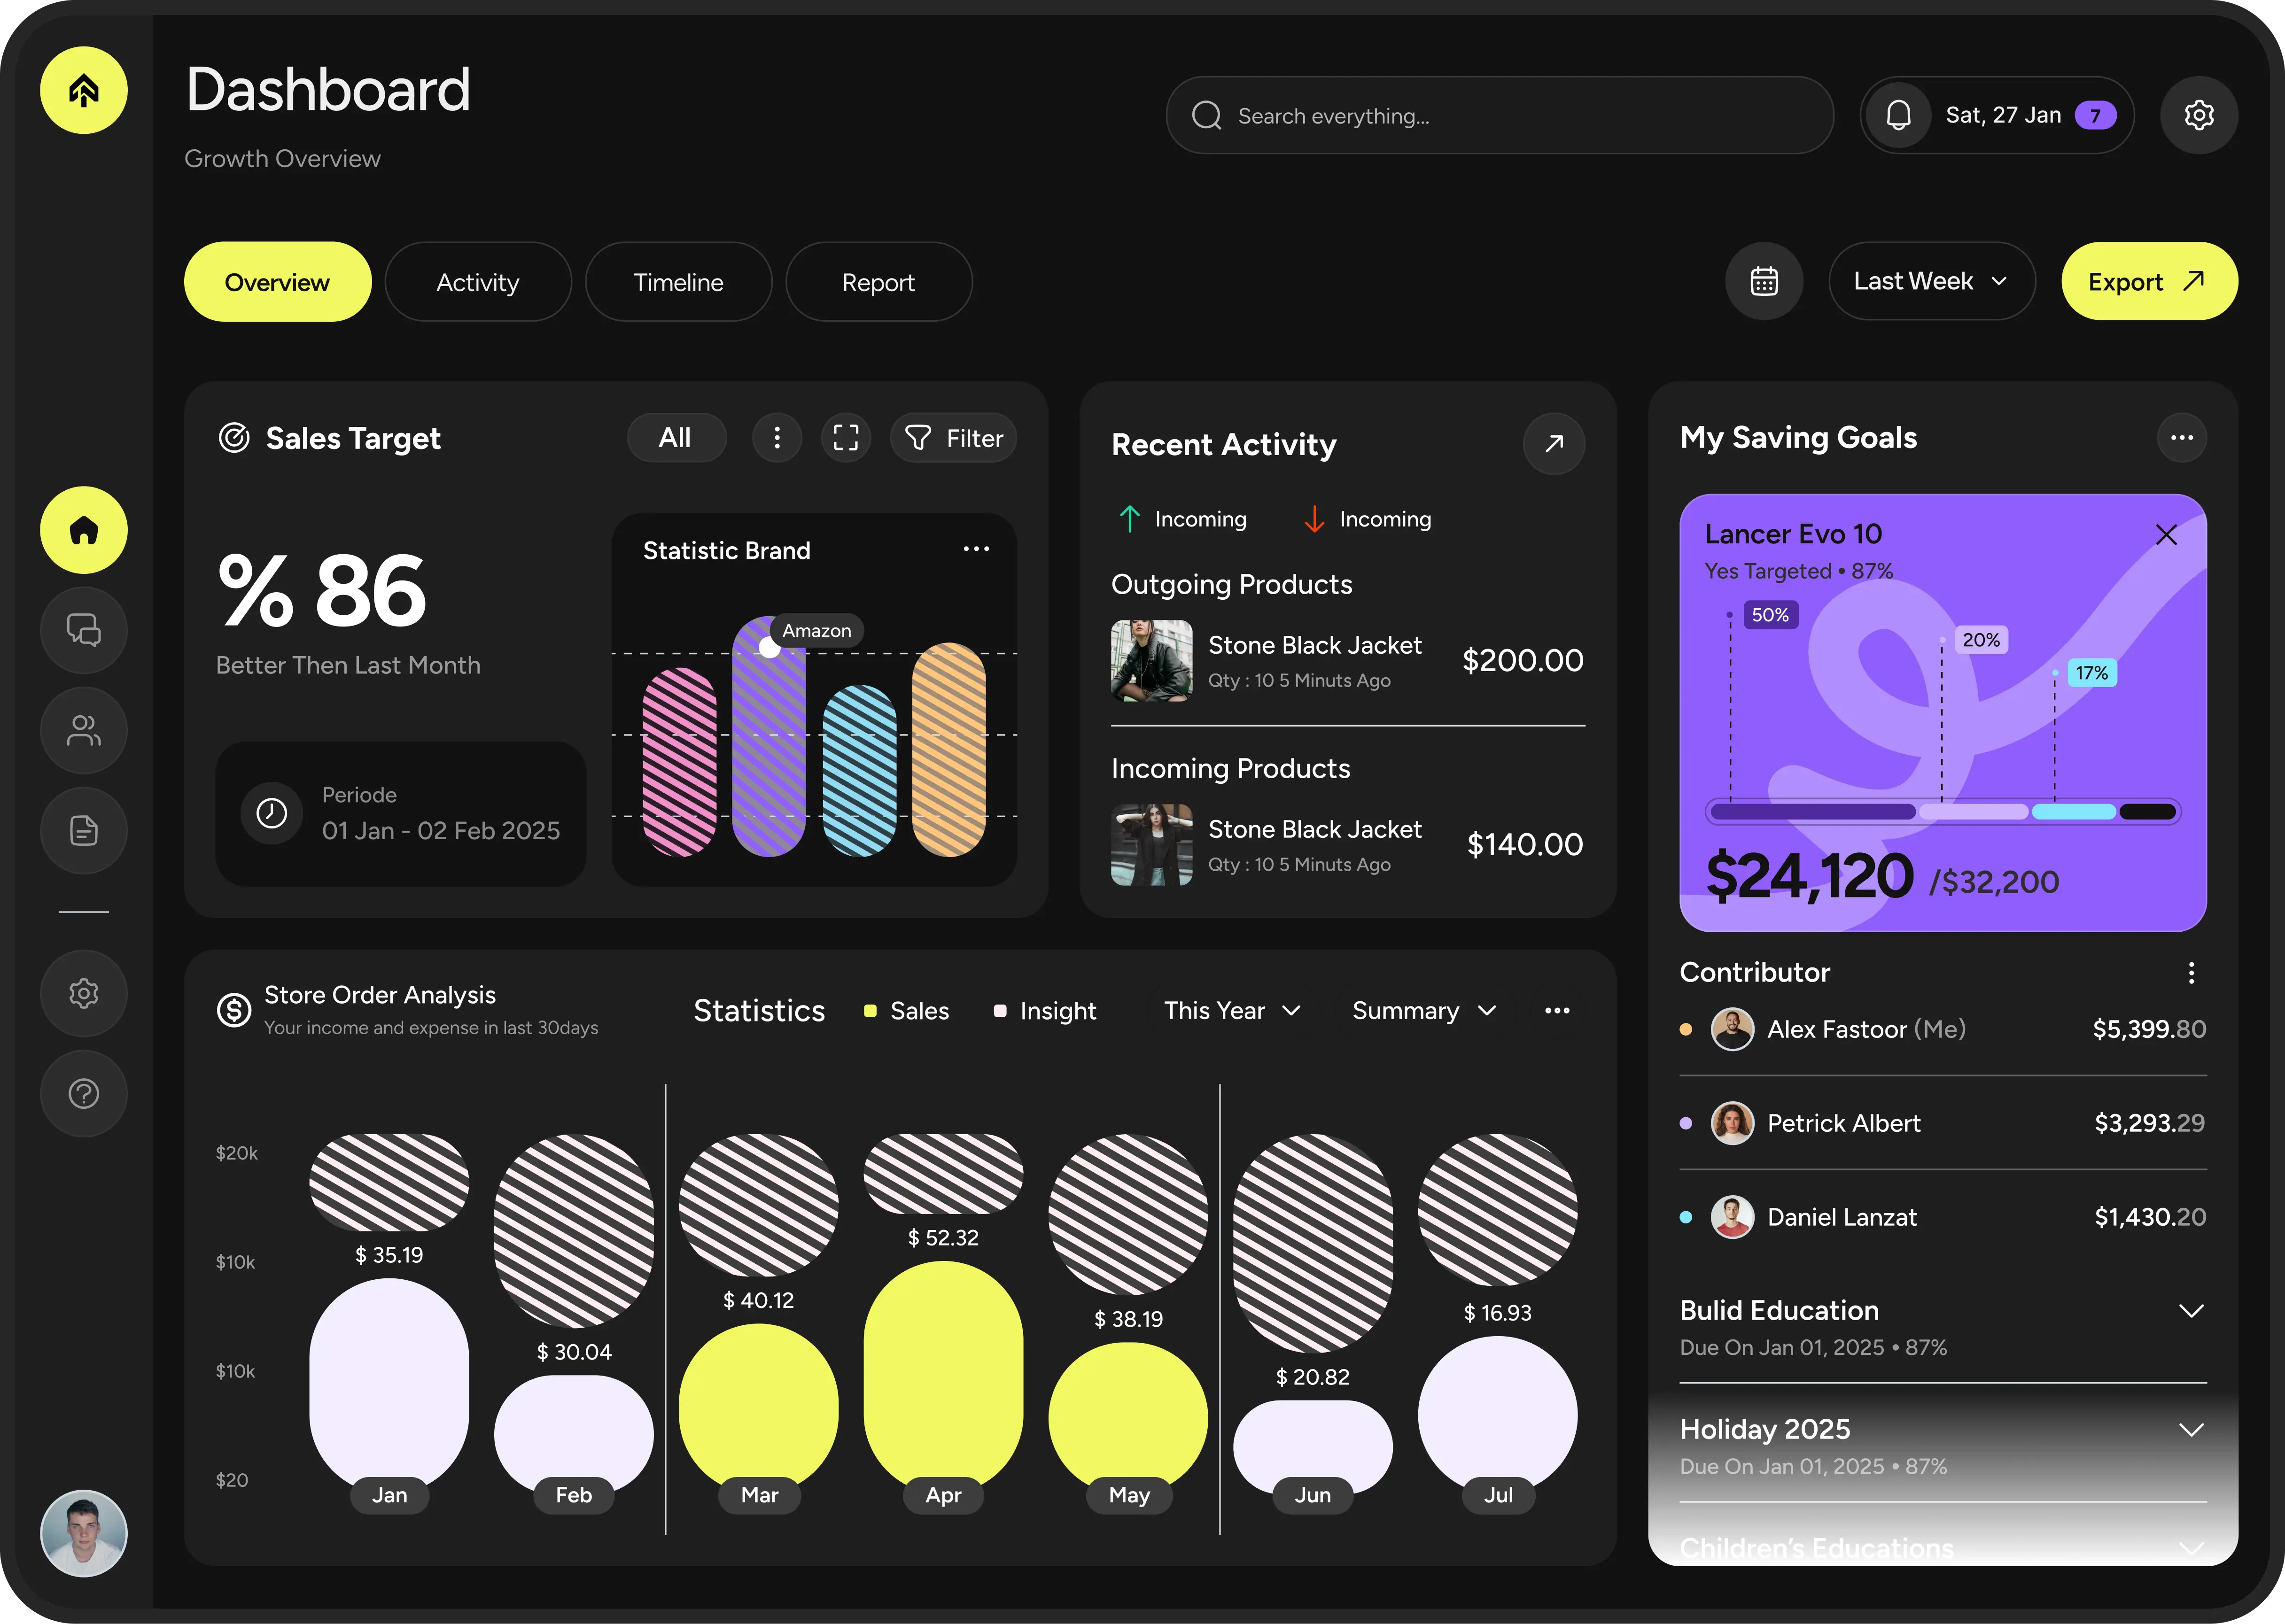2285x1624 pixels.
Task: Dismiss the Lancer Evo 10 card
Action: [x=2167, y=535]
